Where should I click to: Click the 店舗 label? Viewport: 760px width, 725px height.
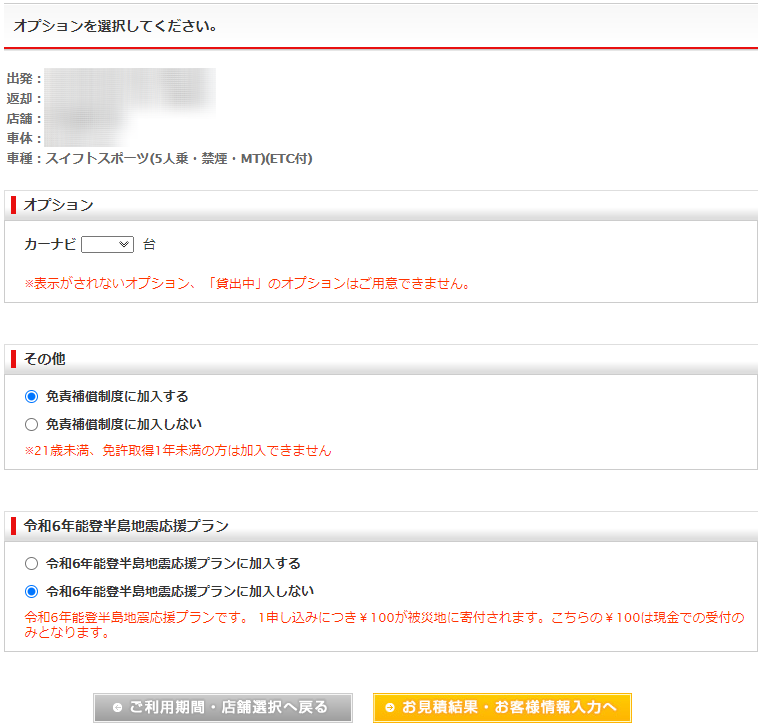(24, 118)
